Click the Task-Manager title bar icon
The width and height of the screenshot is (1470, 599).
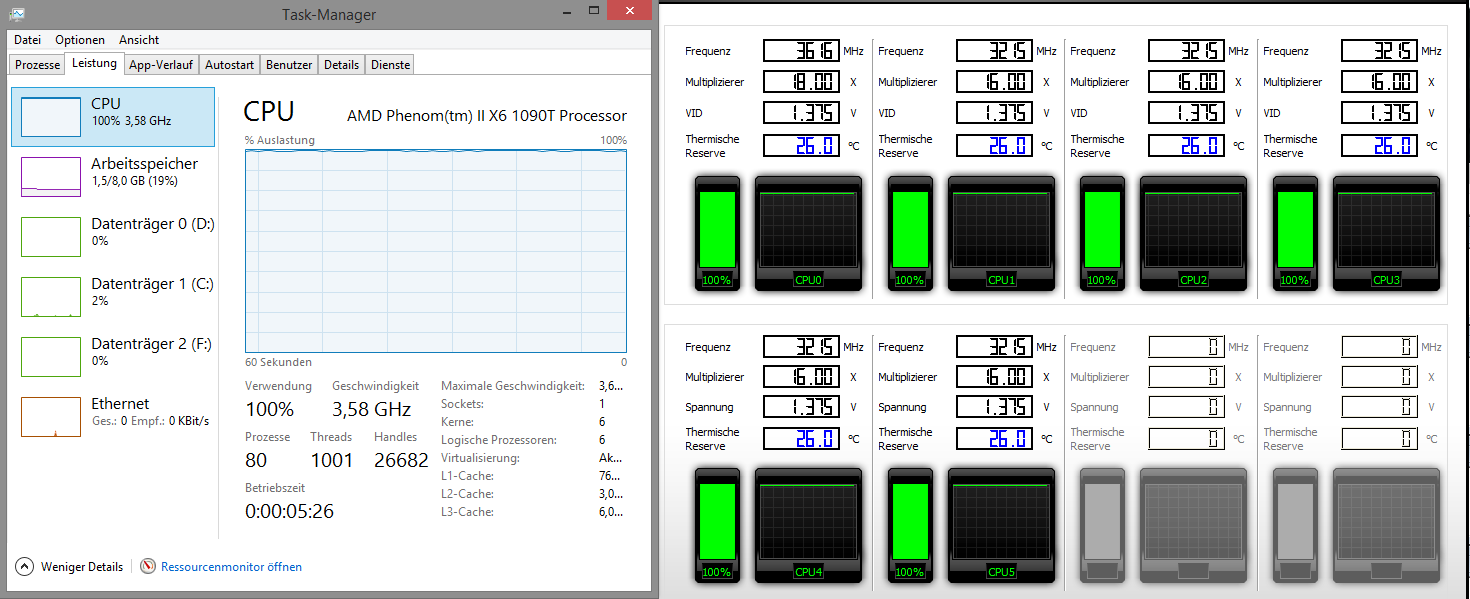tap(18, 13)
